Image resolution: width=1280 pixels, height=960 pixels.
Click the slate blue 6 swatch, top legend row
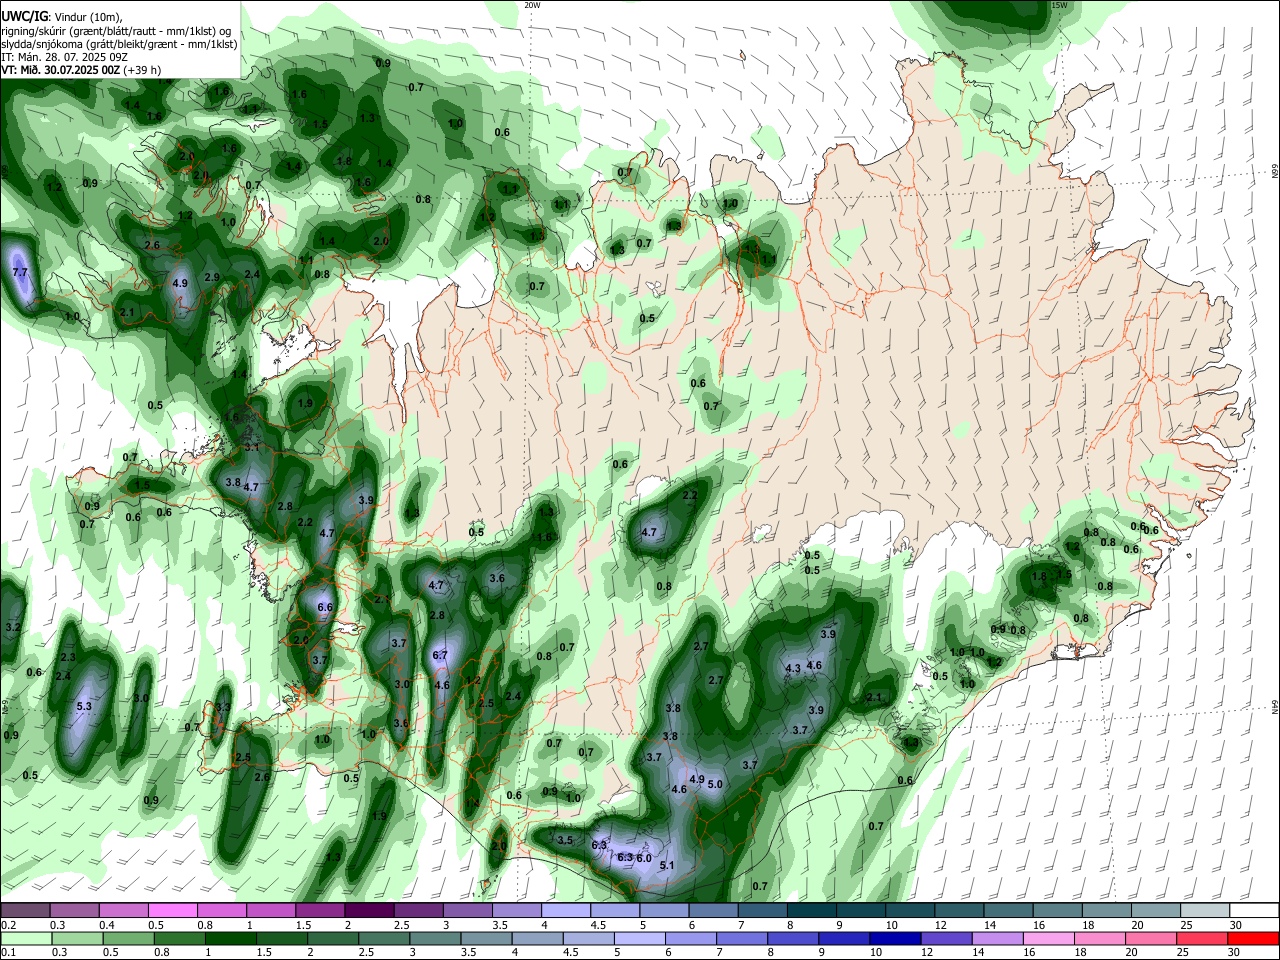pyautogui.click(x=714, y=911)
